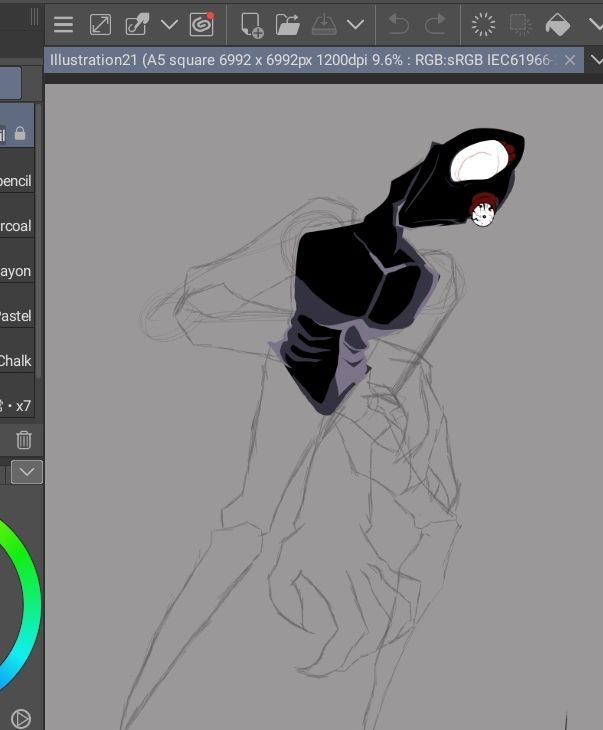Create a new canvas document

[252, 25]
